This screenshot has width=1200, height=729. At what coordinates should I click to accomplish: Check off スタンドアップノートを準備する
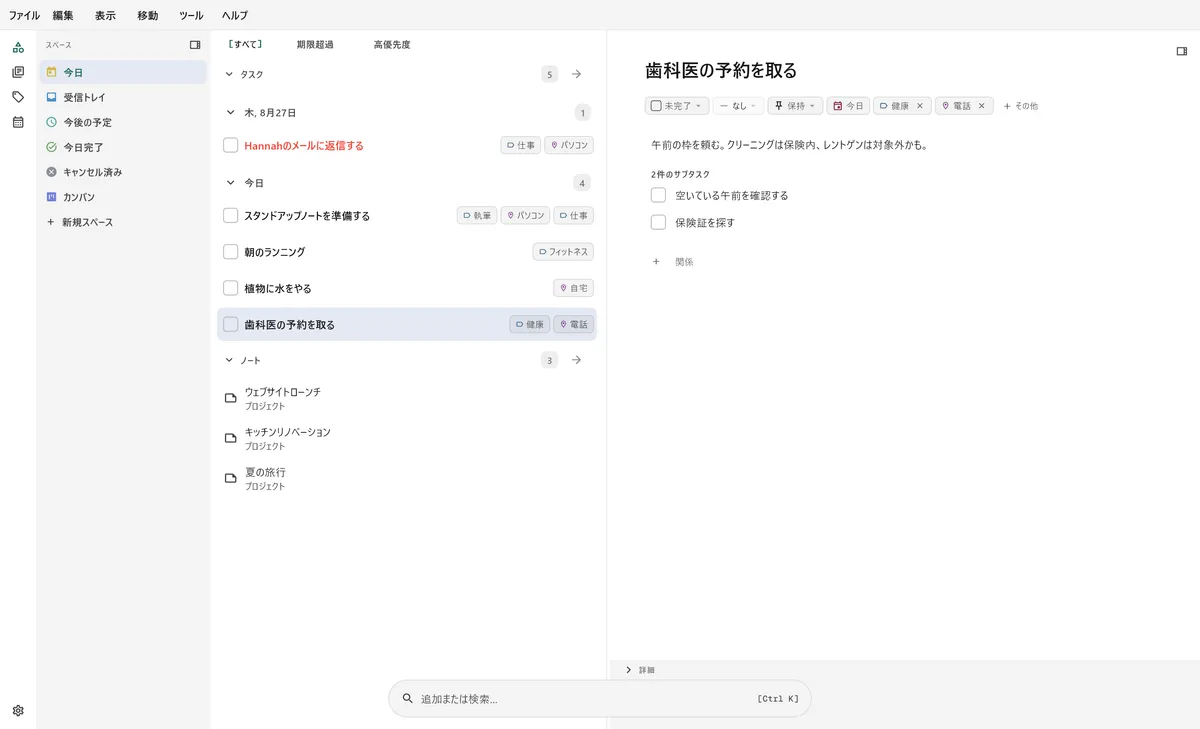pyautogui.click(x=231, y=215)
